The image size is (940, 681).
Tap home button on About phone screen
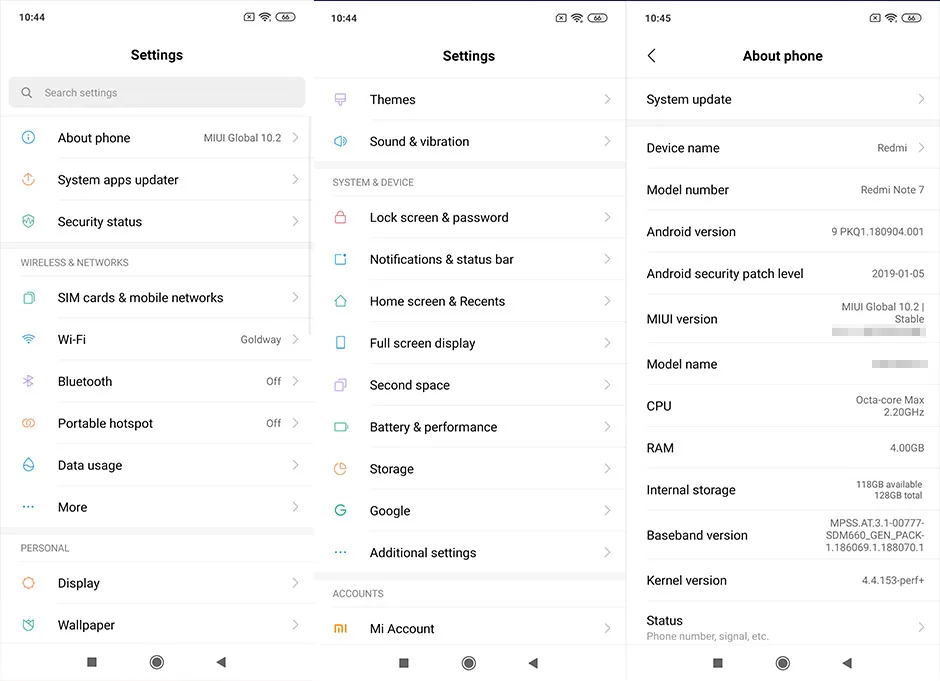[x=782, y=663]
